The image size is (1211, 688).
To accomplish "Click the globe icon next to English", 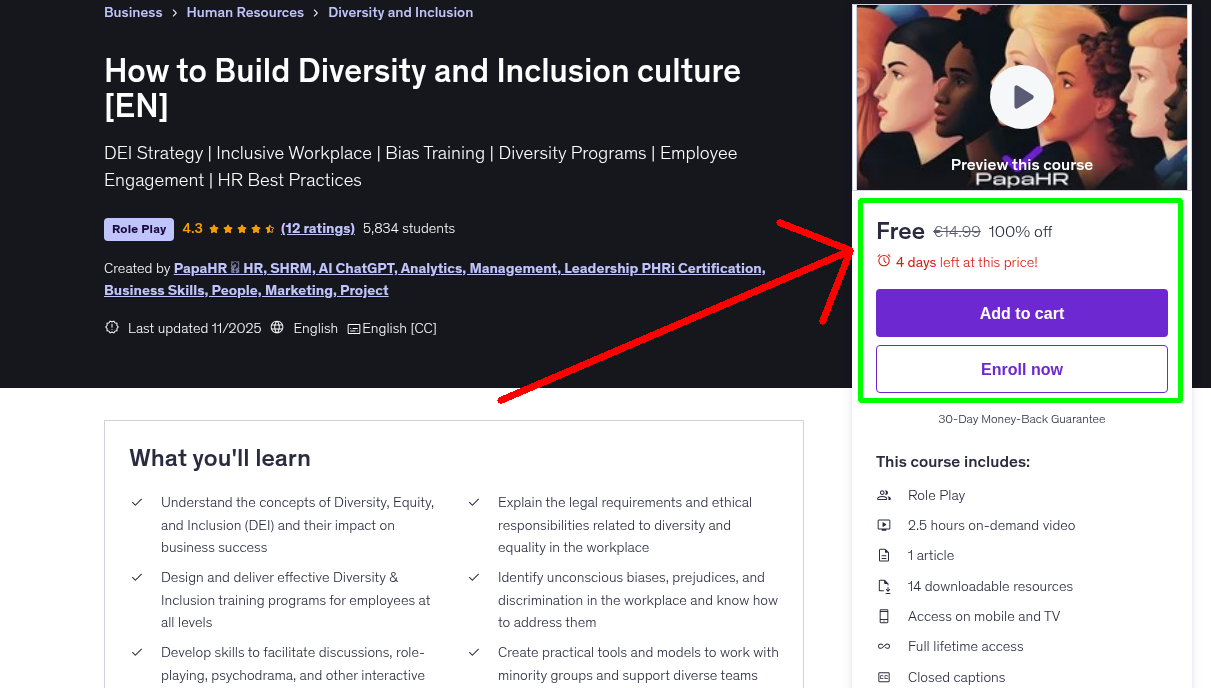I will [277, 327].
